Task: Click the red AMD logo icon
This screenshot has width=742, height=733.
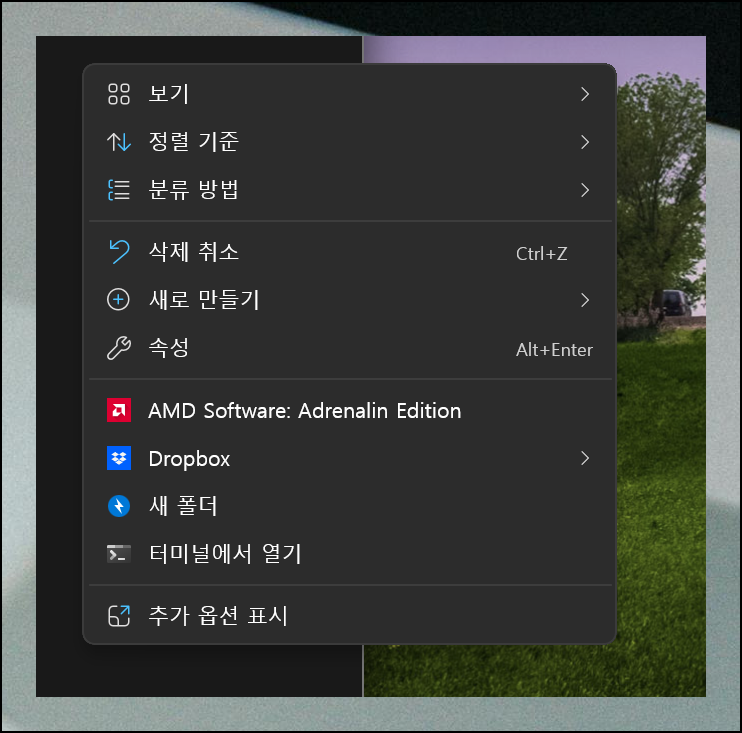Action: click(x=119, y=410)
